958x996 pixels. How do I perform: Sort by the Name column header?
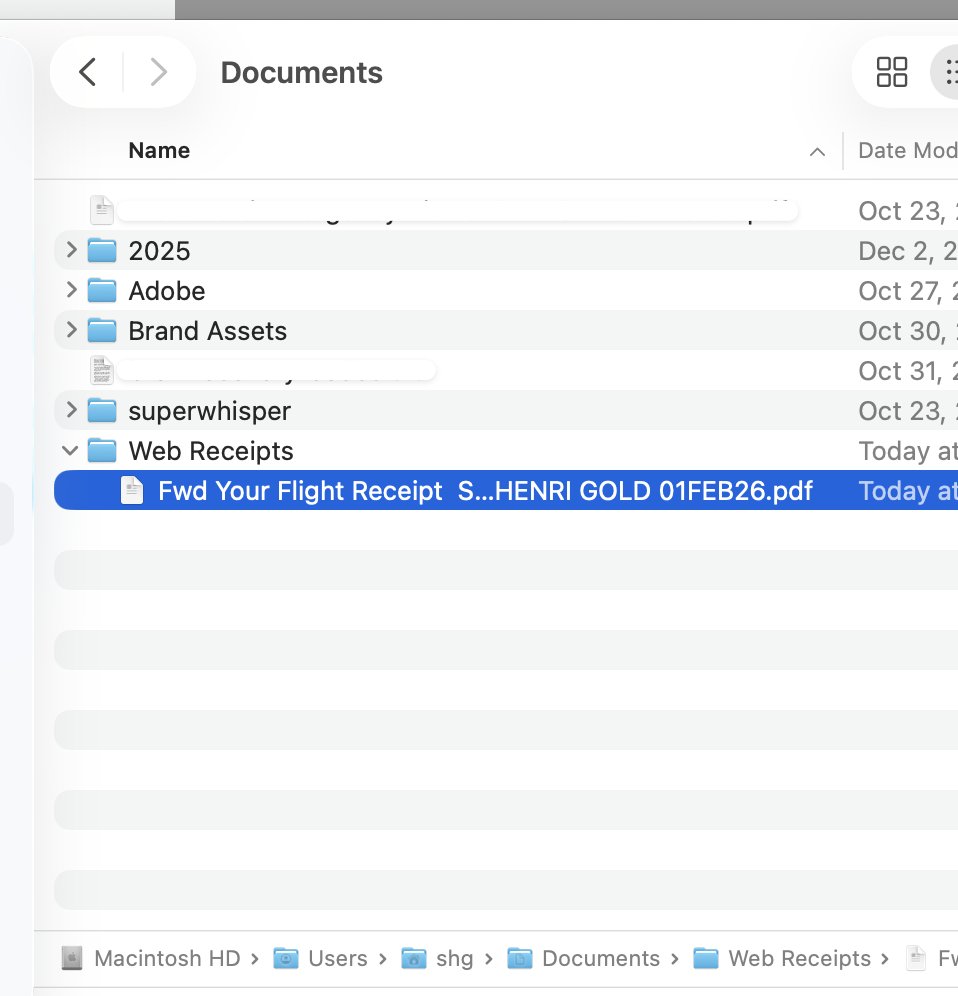click(x=159, y=151)
